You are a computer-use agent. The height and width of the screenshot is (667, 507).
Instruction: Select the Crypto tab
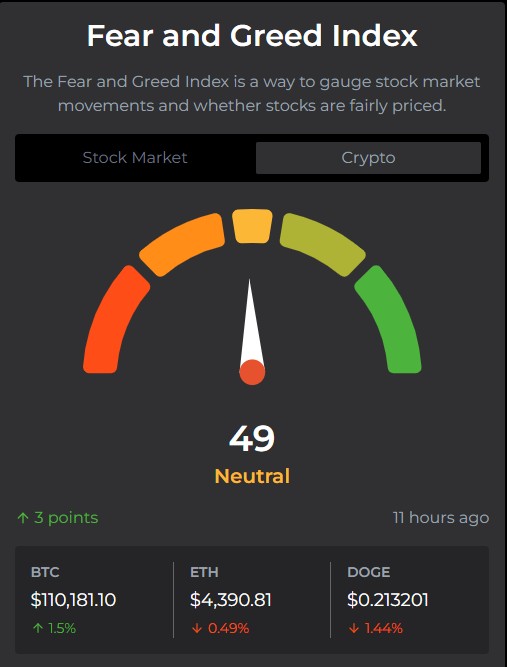pos(368,158)
